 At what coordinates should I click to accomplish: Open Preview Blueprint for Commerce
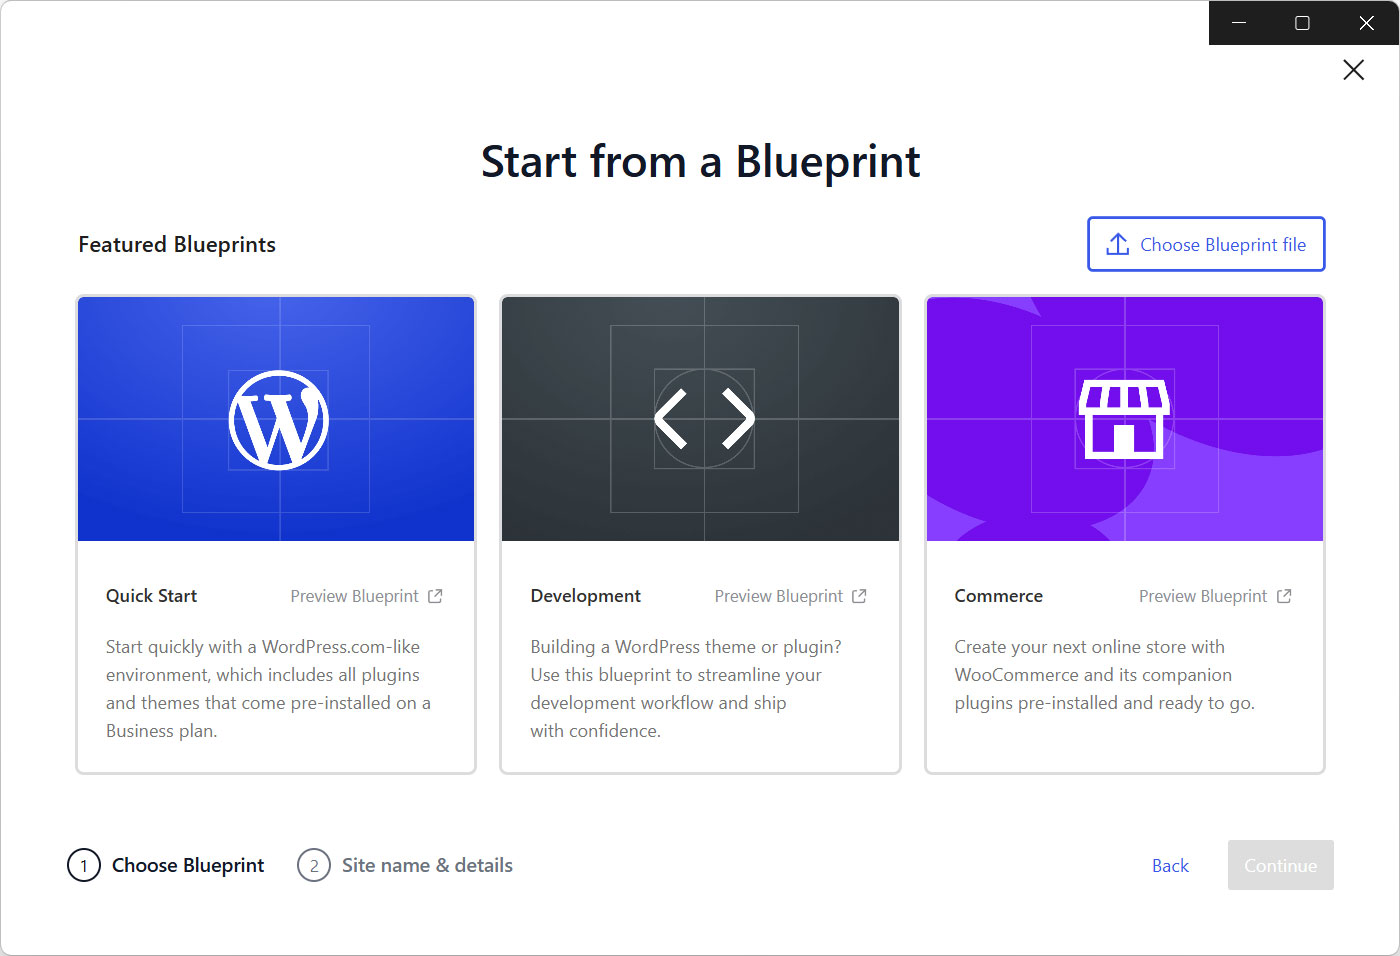pyautogui.click(x=1203, y=595)
